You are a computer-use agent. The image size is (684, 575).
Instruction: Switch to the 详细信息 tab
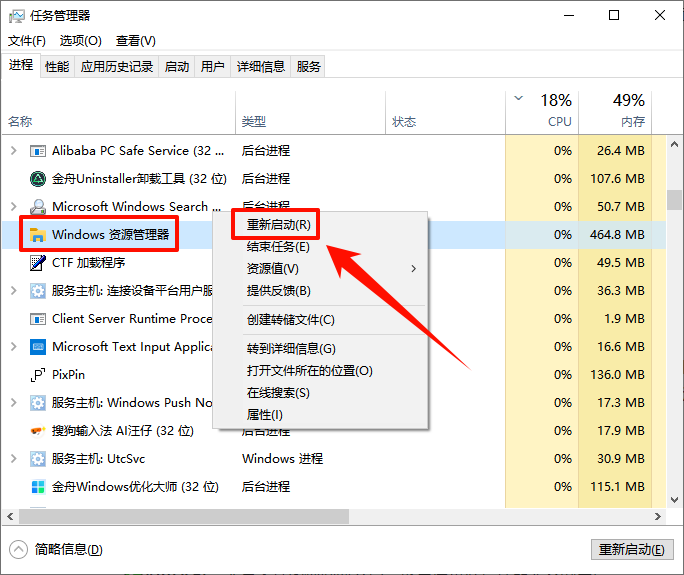(260, 67)
